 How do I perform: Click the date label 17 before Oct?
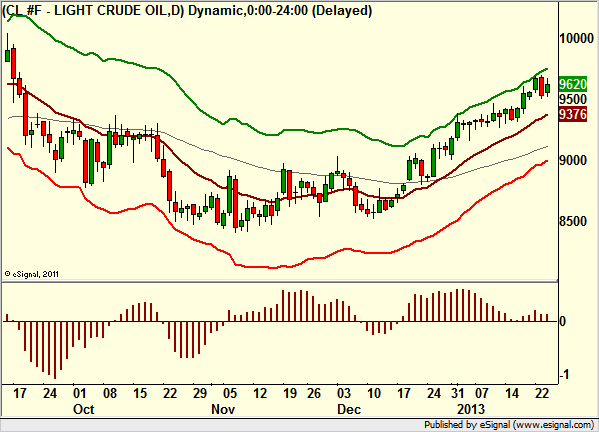point(19,393)
